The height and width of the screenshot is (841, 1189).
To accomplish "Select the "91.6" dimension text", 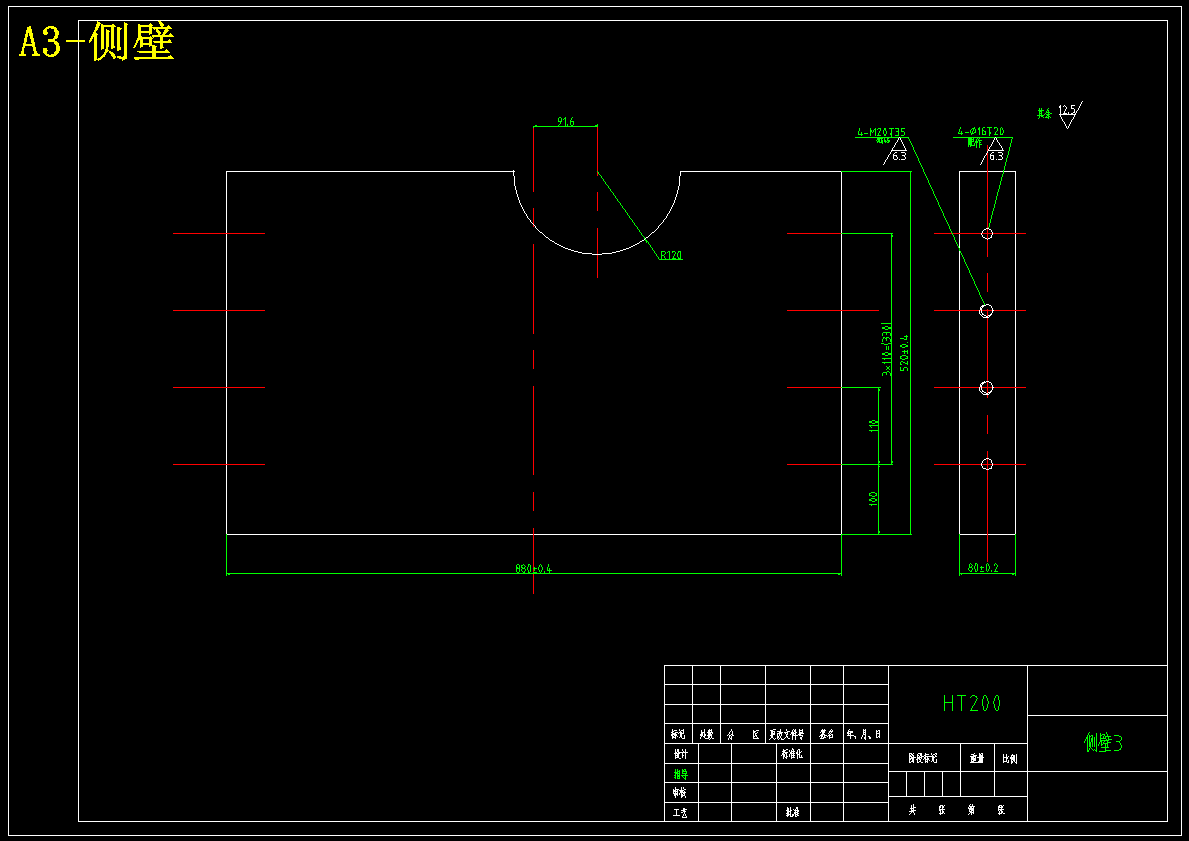I will [566, 121].
